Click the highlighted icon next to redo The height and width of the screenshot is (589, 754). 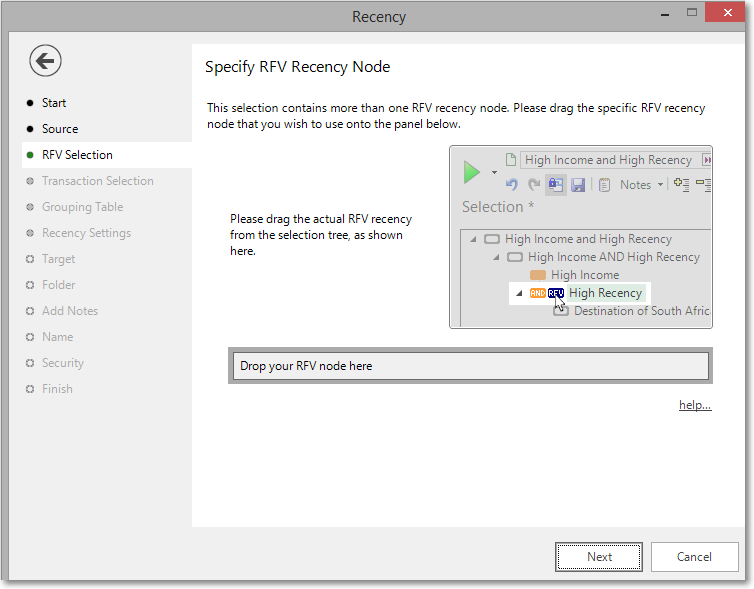tap(555, 185)
